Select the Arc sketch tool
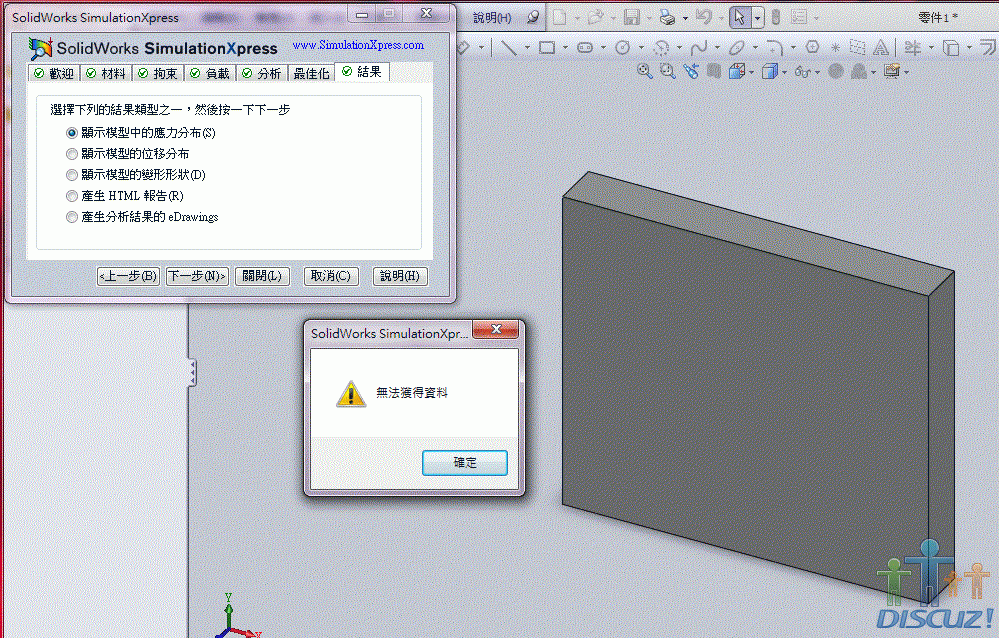999x638 pixels. [661, 48]
